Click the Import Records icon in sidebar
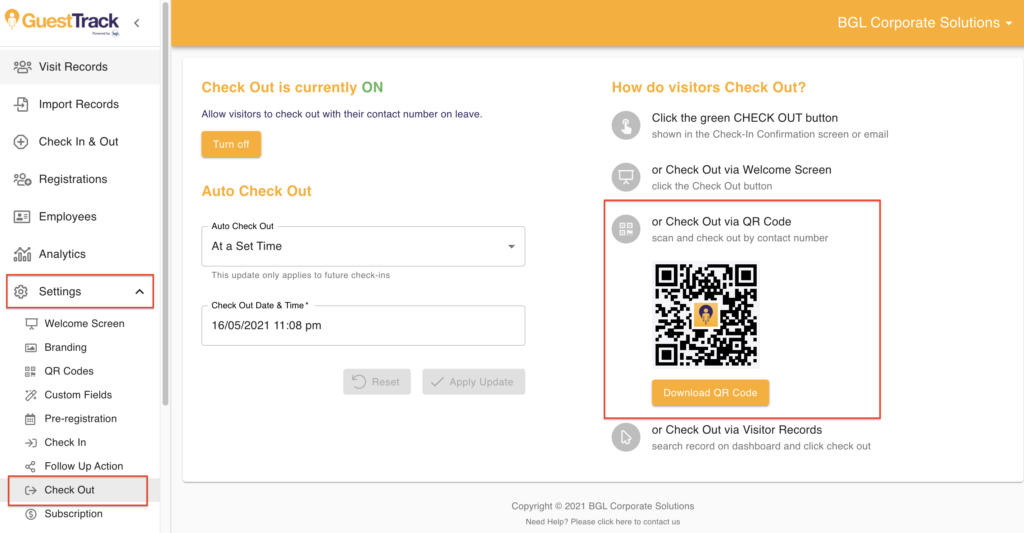1024x533 pixels. pos(22,104)
